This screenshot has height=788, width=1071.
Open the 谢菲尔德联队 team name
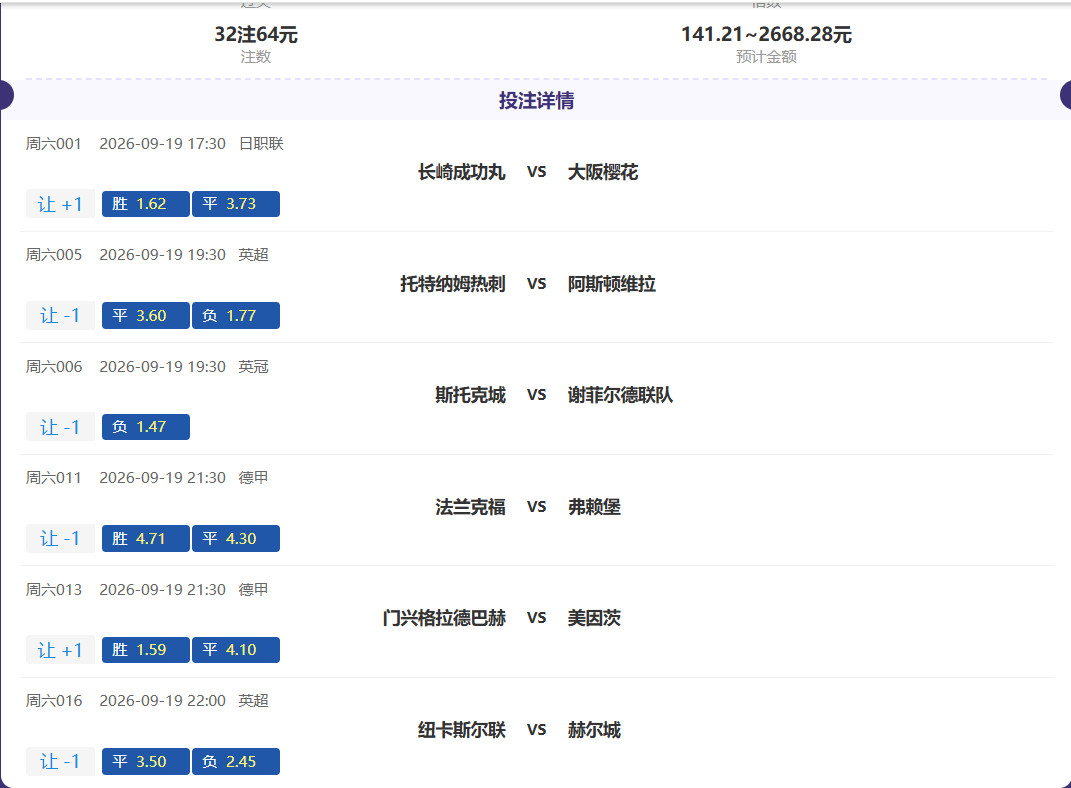coord(620,395)
